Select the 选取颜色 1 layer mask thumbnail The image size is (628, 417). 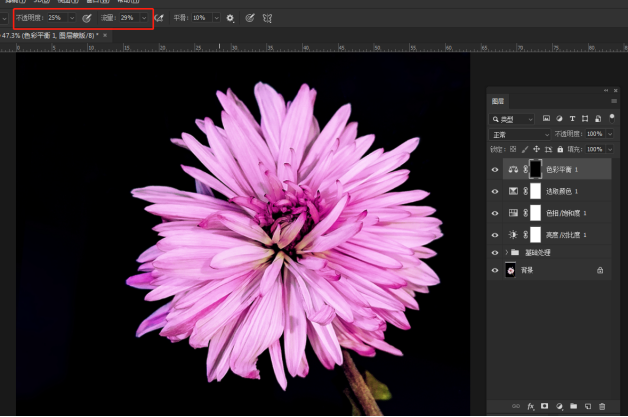[x=535, y=191]
